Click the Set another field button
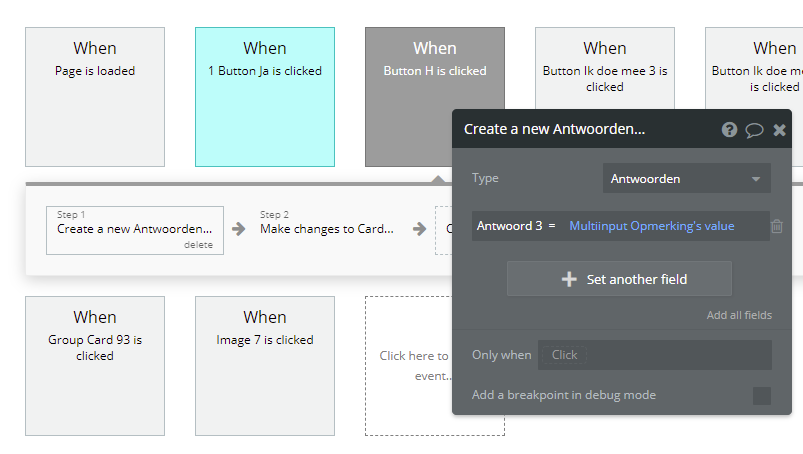The image size is (803, 454). pos(619,279)
